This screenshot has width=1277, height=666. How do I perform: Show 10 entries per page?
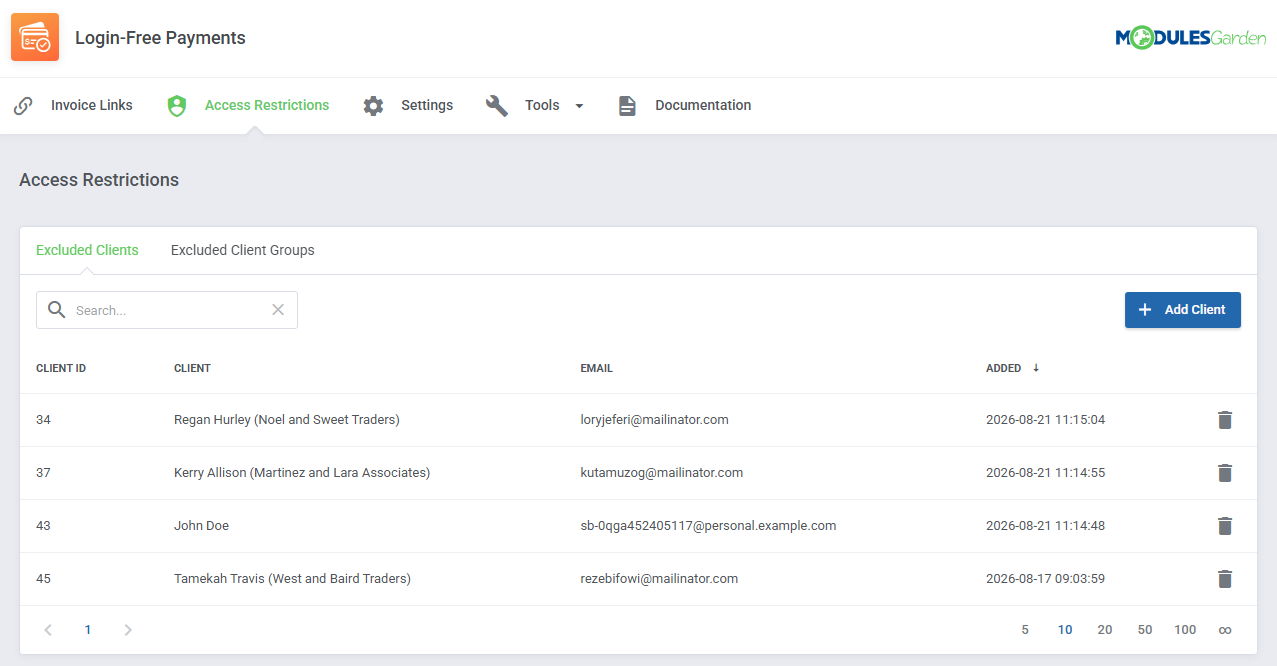pos(1065,630)
